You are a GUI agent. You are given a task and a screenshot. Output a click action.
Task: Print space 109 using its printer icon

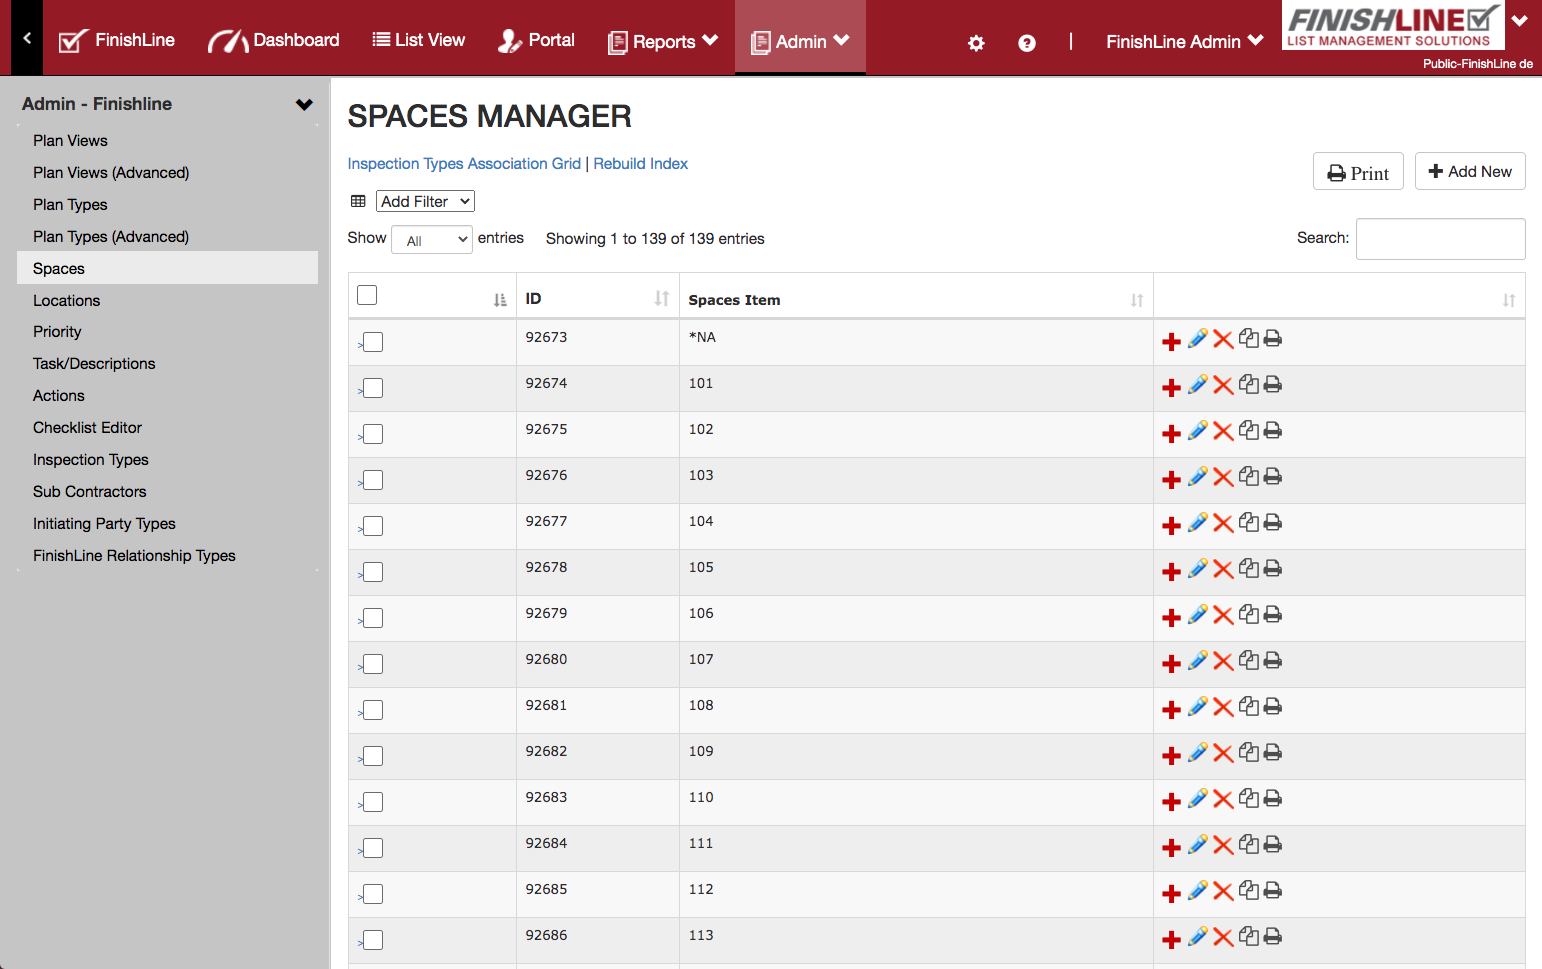1272,752
